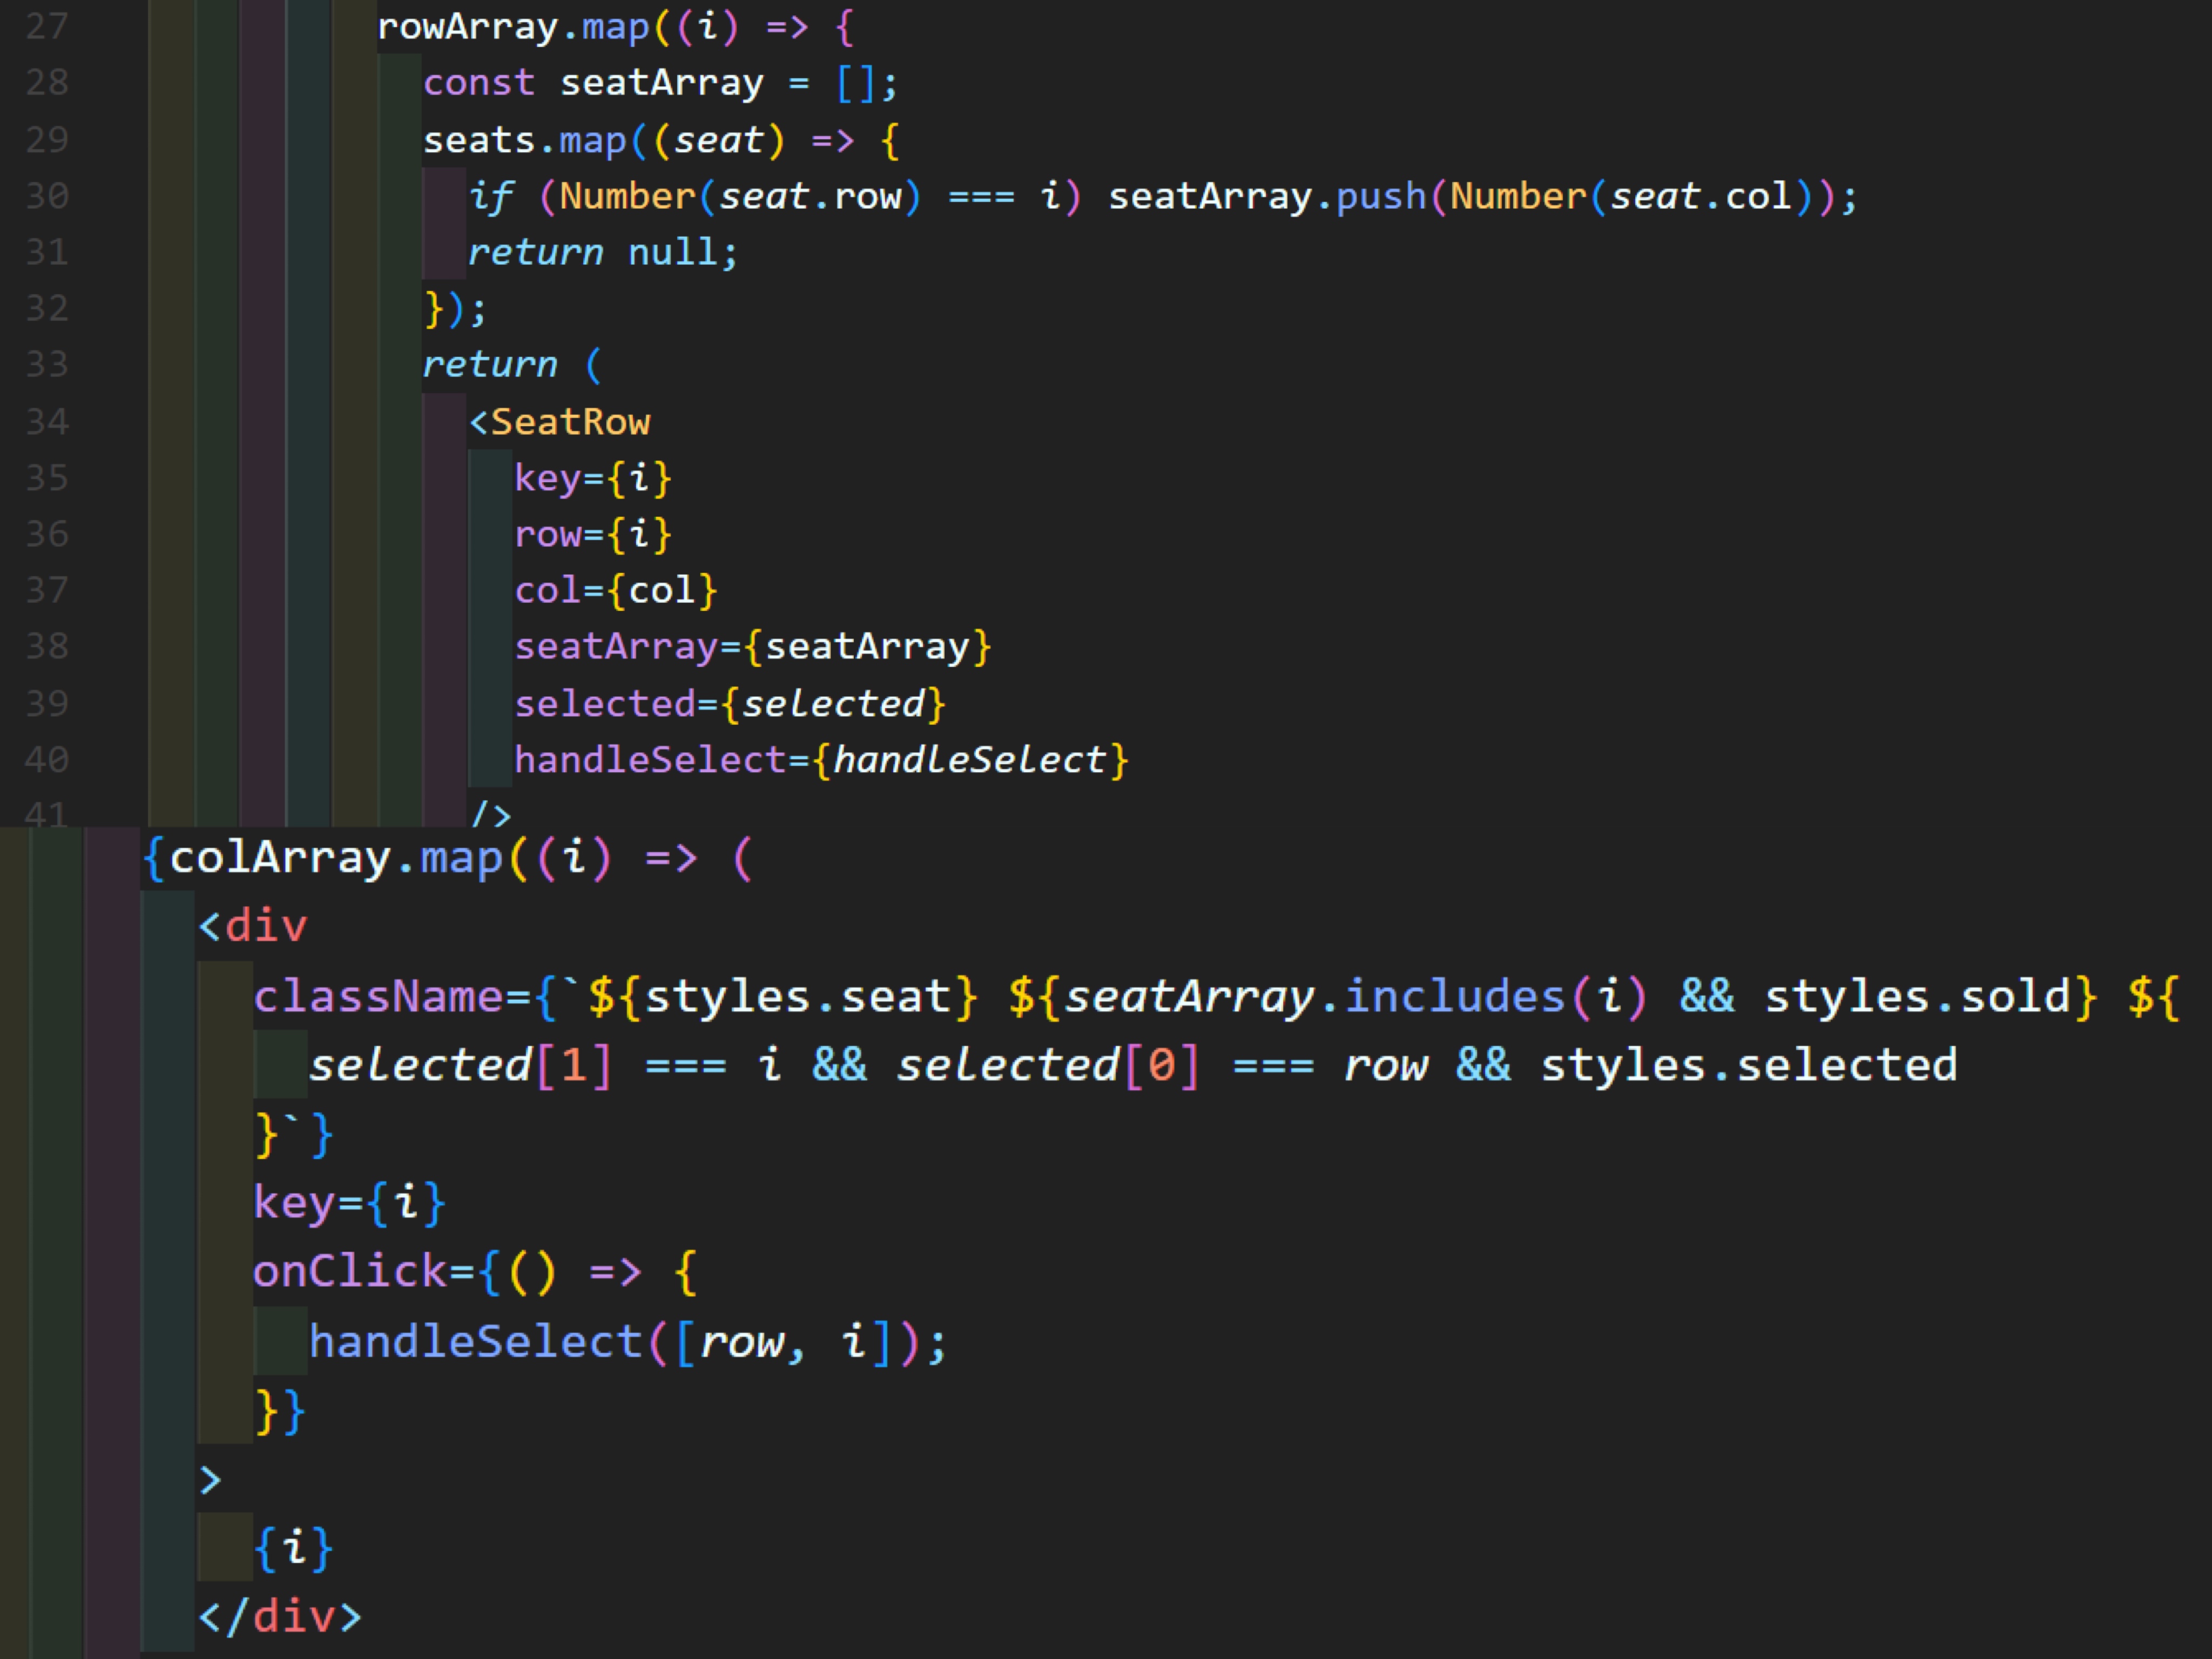Screen dimensions: 2212x1659
Task: Click the handleSelect([row, i]) call
Action: (475, 1342)
